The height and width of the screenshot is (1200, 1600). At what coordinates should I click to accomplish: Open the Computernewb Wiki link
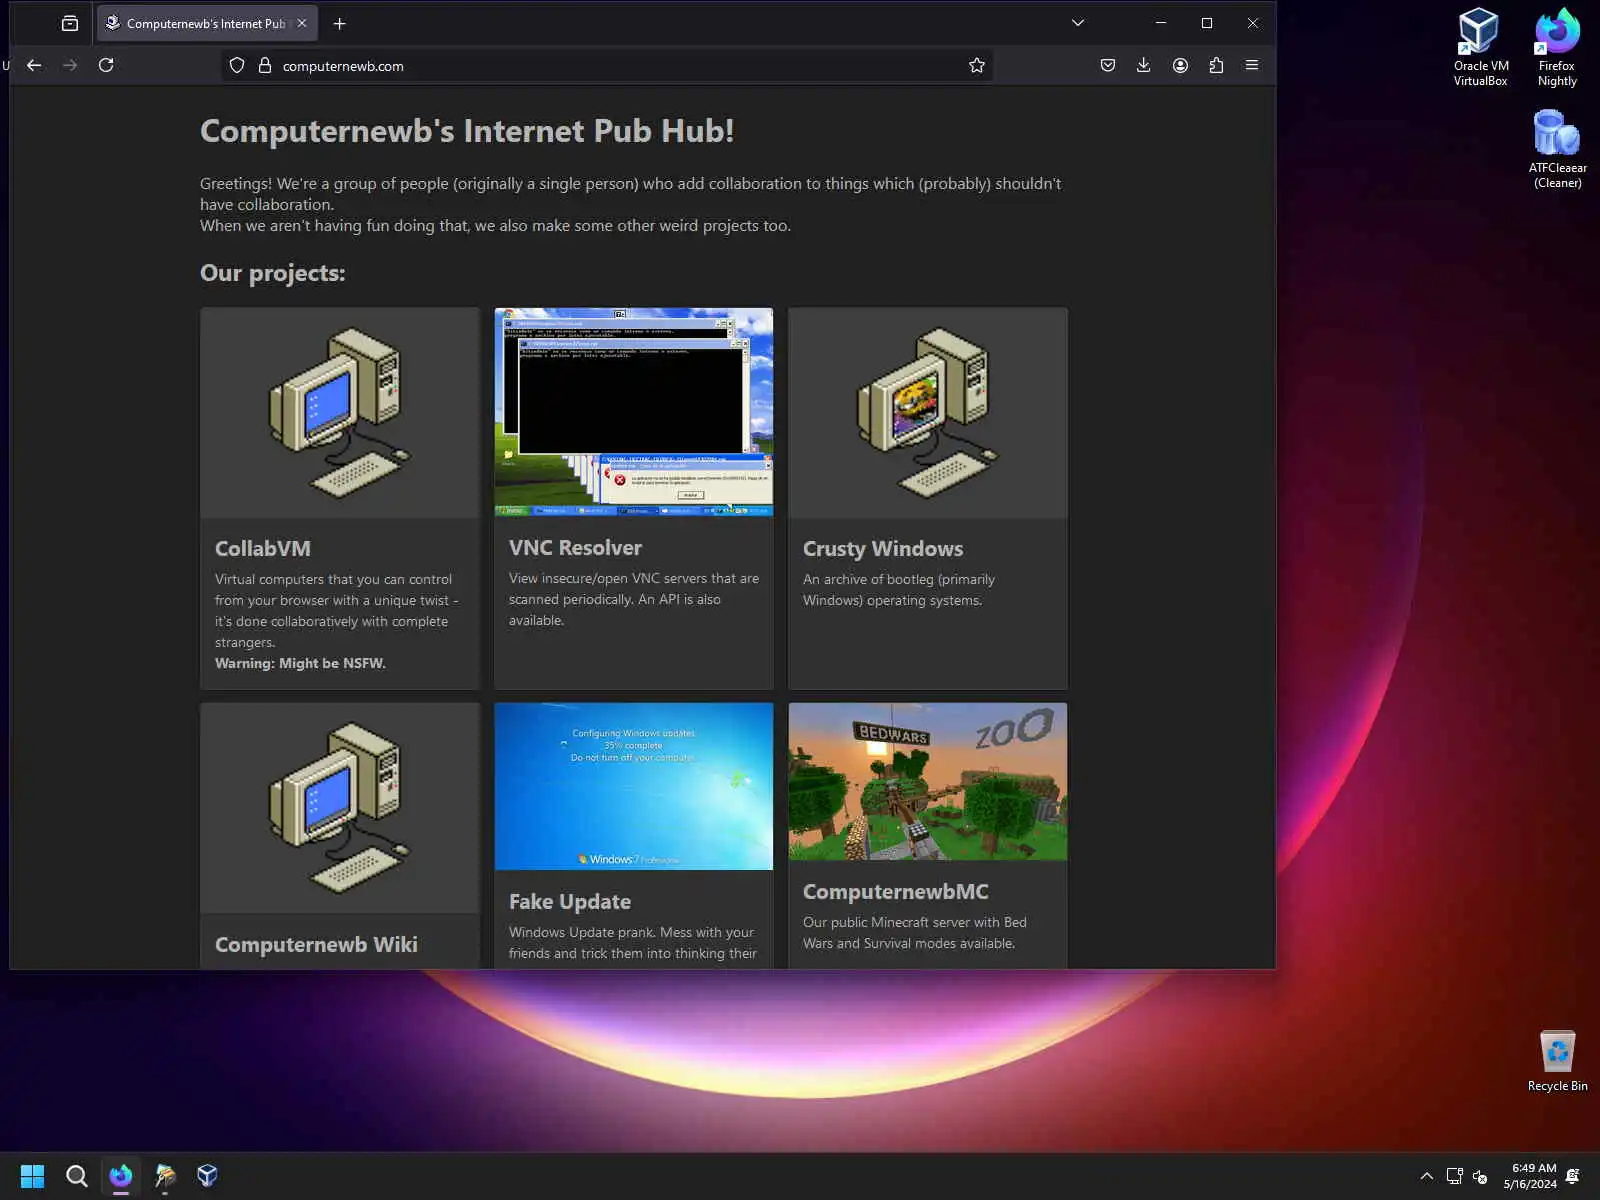point(316,944)
